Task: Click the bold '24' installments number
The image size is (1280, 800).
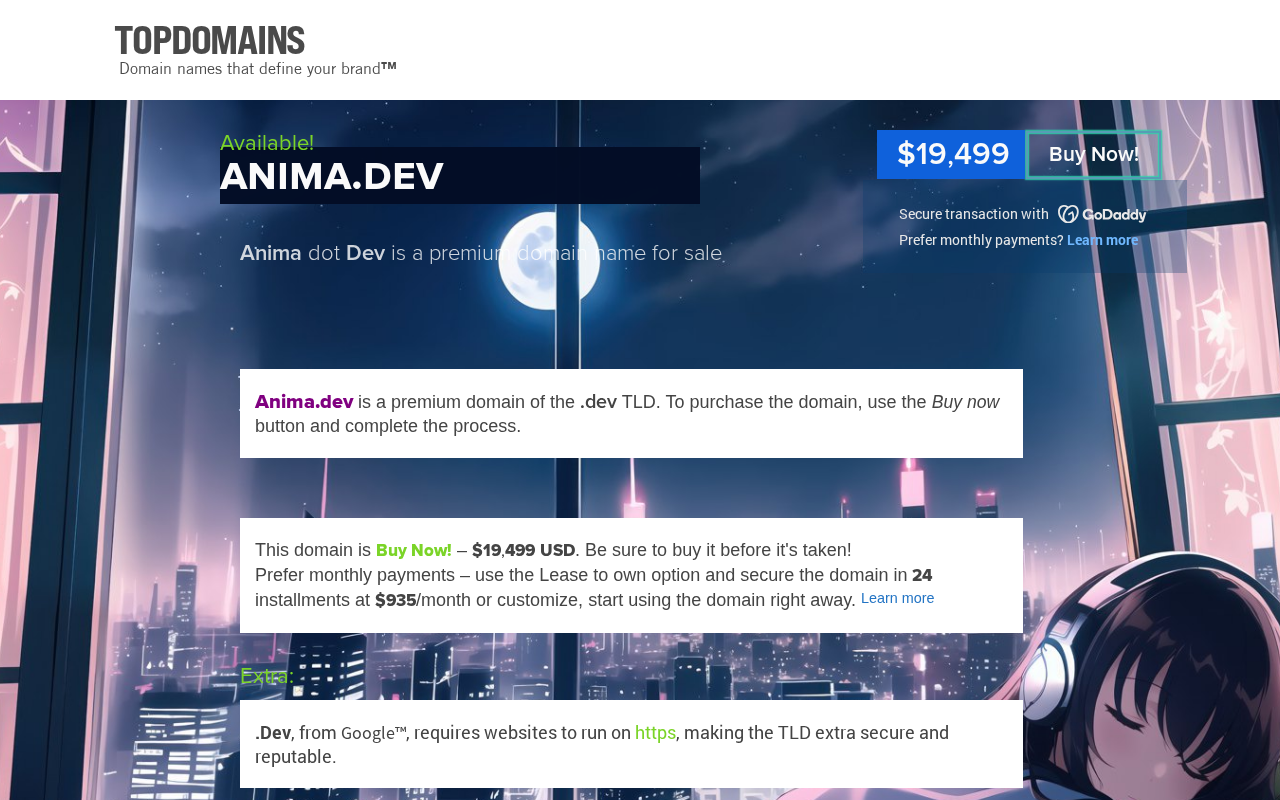Action: click(922, 575)
